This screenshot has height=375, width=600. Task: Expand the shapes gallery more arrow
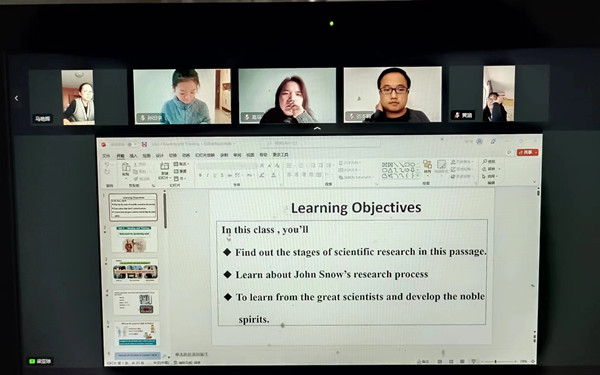point(418,176)
